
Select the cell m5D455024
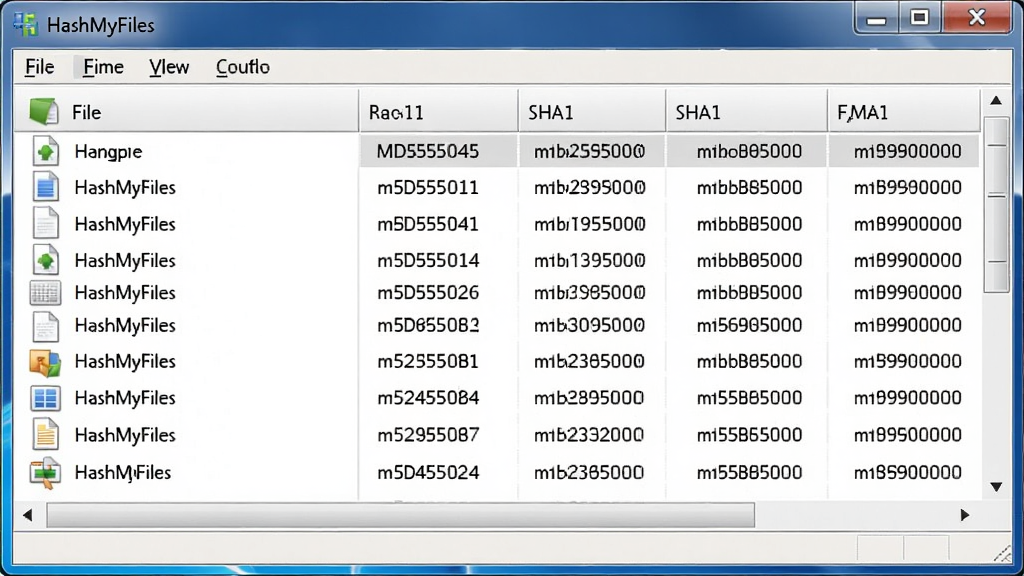point(428,472)
